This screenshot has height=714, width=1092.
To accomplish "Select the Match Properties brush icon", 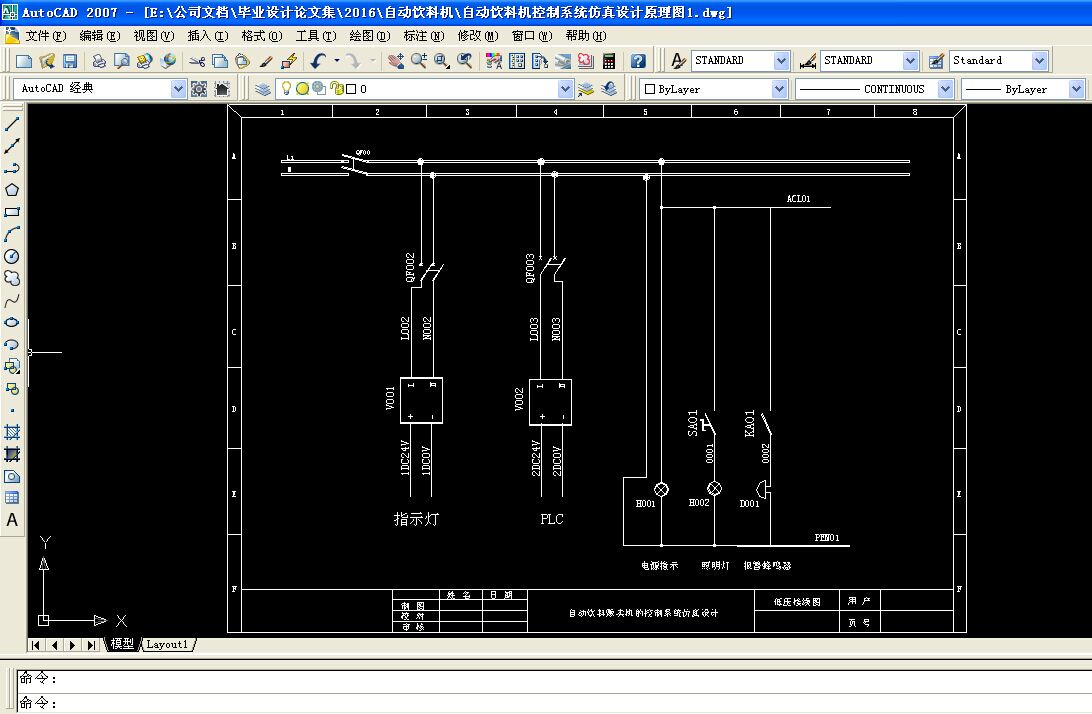I will tap(265, 61).
